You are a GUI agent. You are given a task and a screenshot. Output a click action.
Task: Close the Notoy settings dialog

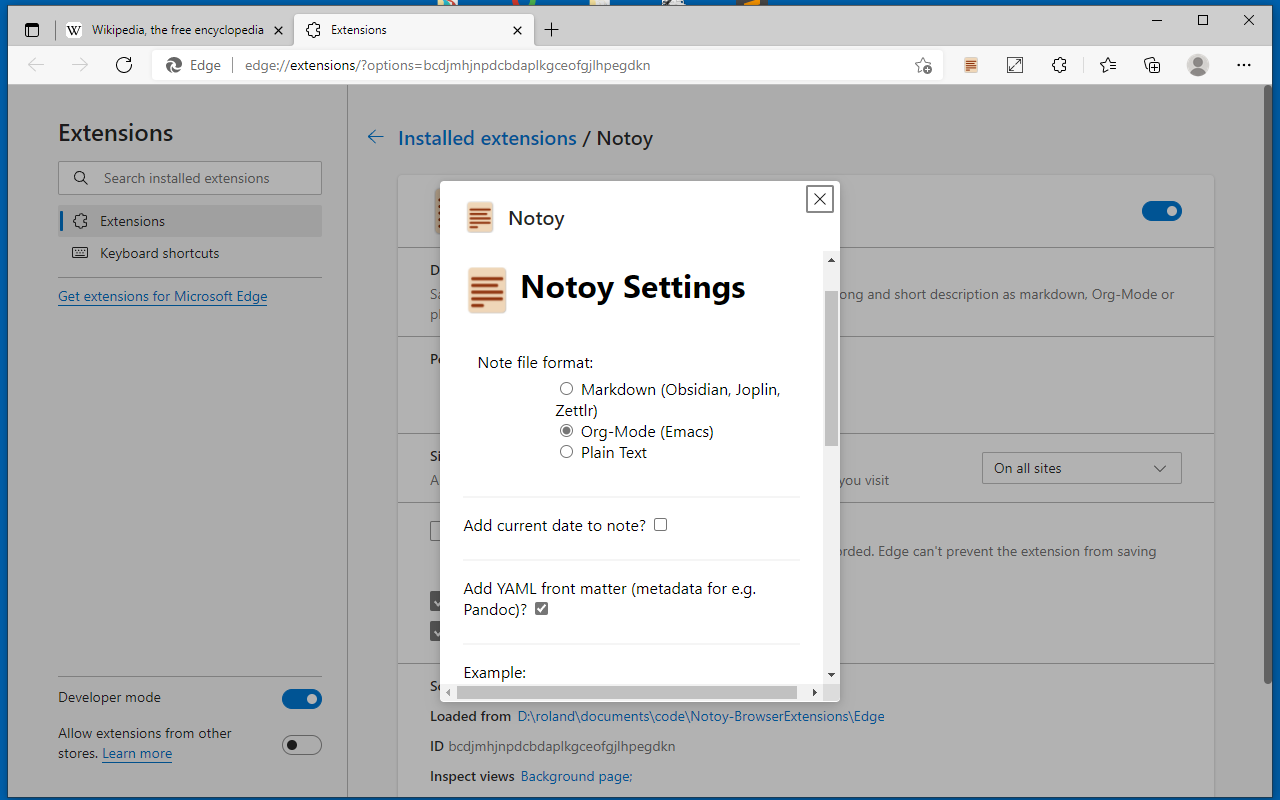(820, 199)
